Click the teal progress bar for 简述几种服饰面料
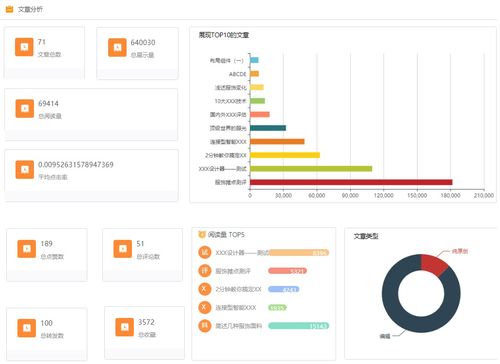This screenshot has height=364, width=500. (x=299, y=326)
